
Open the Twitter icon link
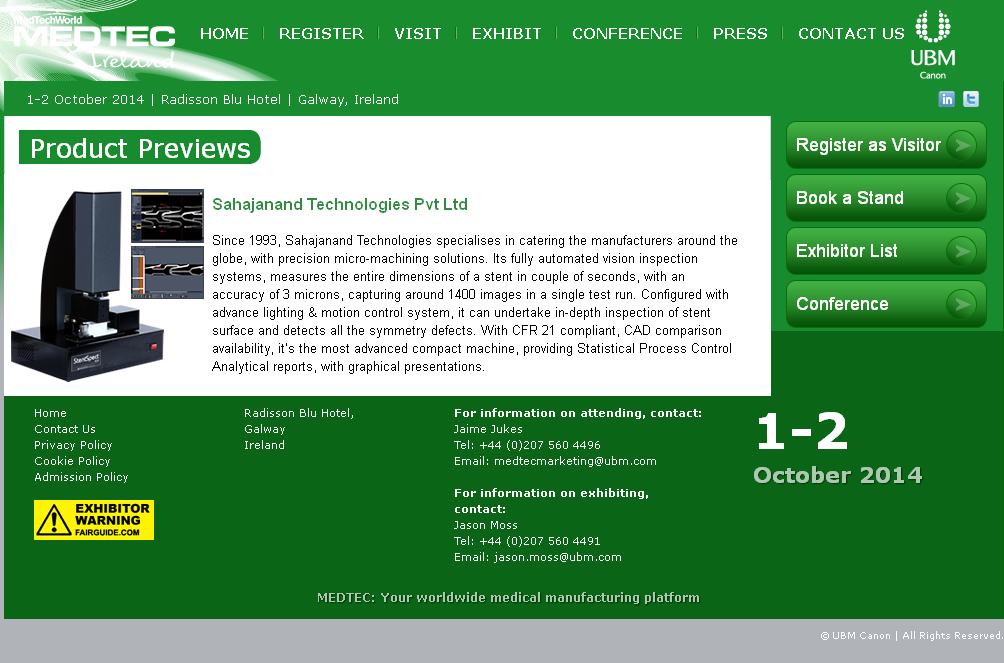click(971, 99)
